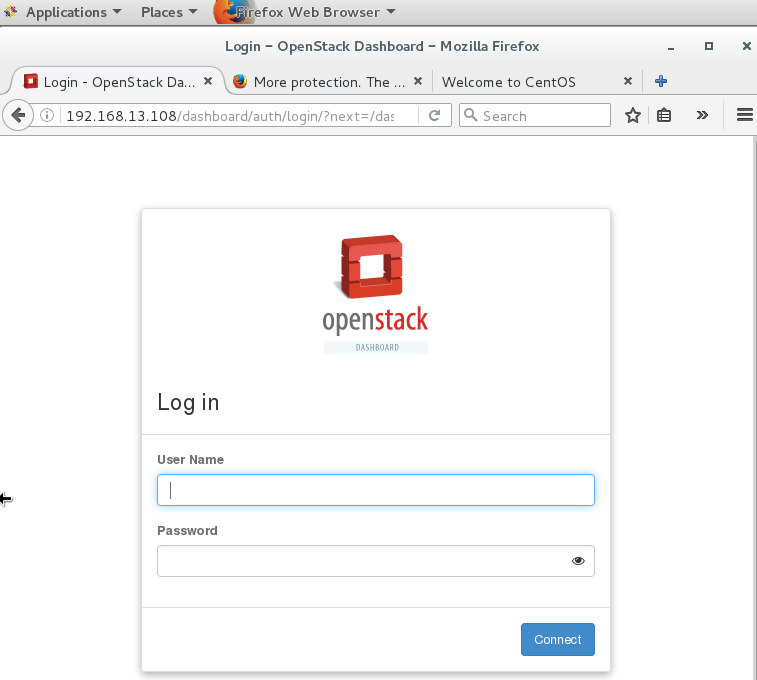
Task: Bookmark this page with the star icon
Action: pos(632,115)
